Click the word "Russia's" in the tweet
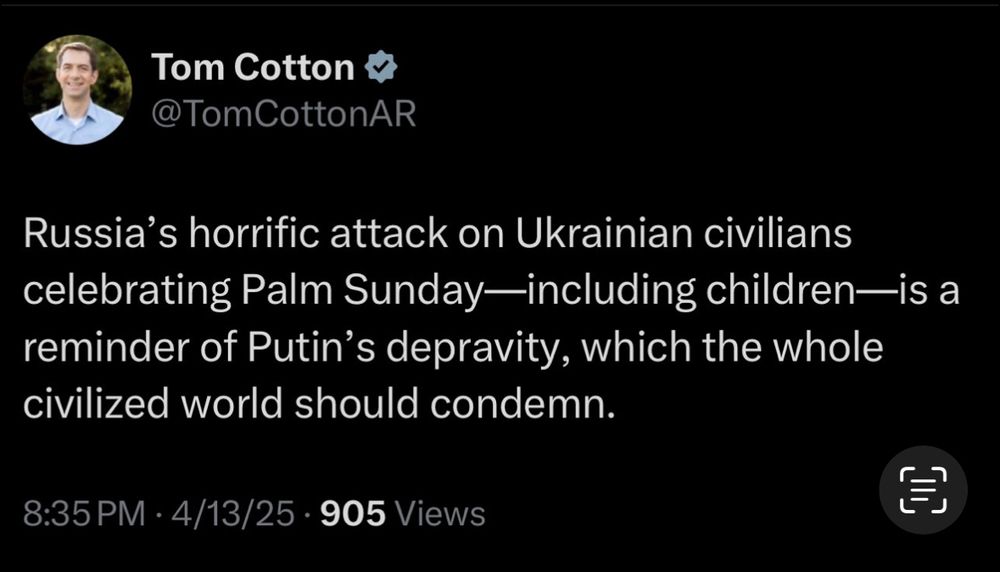The height and width of the screenshot is (572, 1000). tap(86, 234)
